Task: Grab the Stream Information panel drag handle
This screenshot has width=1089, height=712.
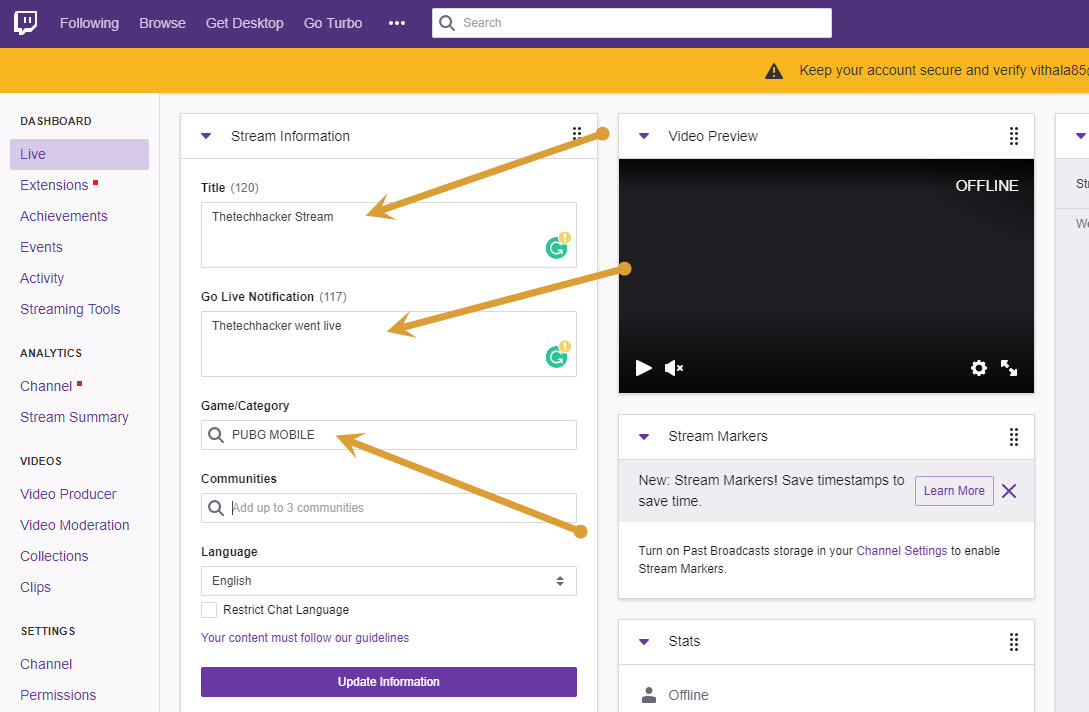Action: 576,133
